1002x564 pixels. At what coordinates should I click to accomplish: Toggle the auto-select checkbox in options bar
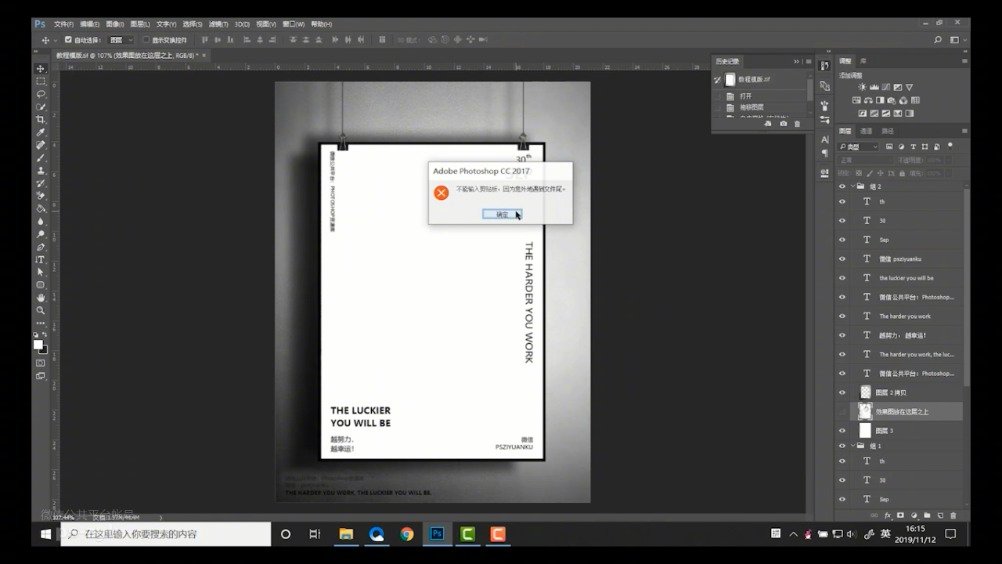coord(68,40)
